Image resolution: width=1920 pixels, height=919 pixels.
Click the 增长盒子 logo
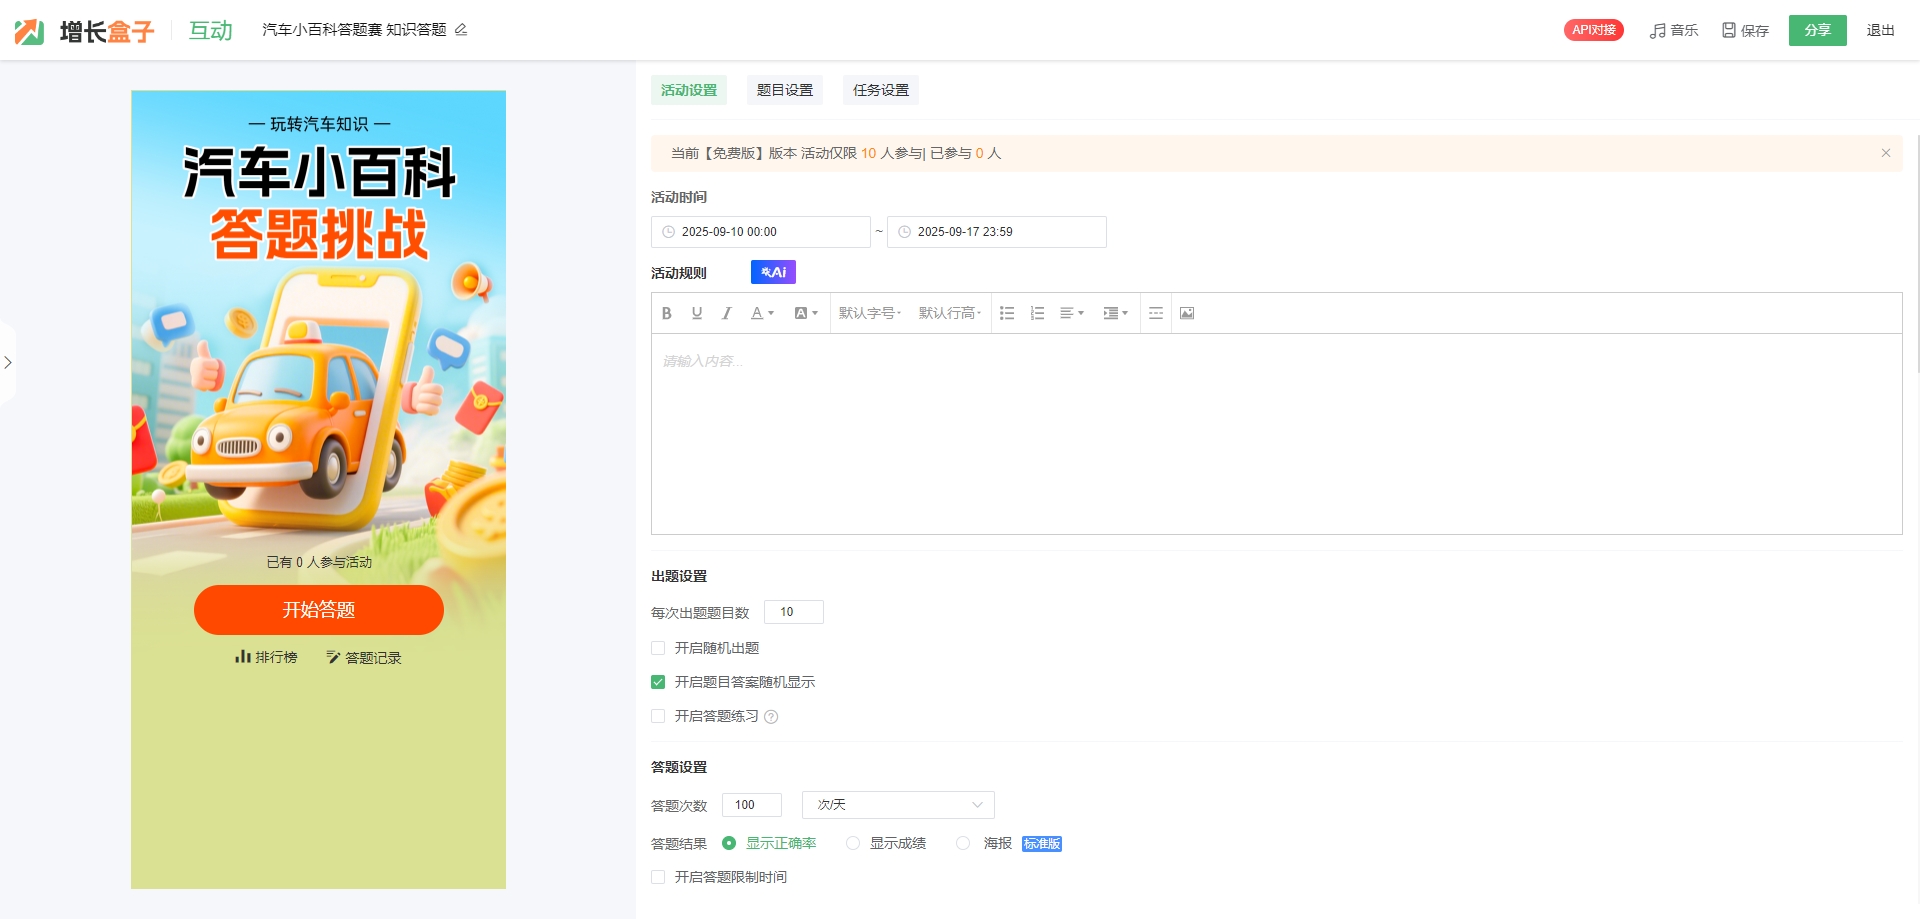[85, 31]
